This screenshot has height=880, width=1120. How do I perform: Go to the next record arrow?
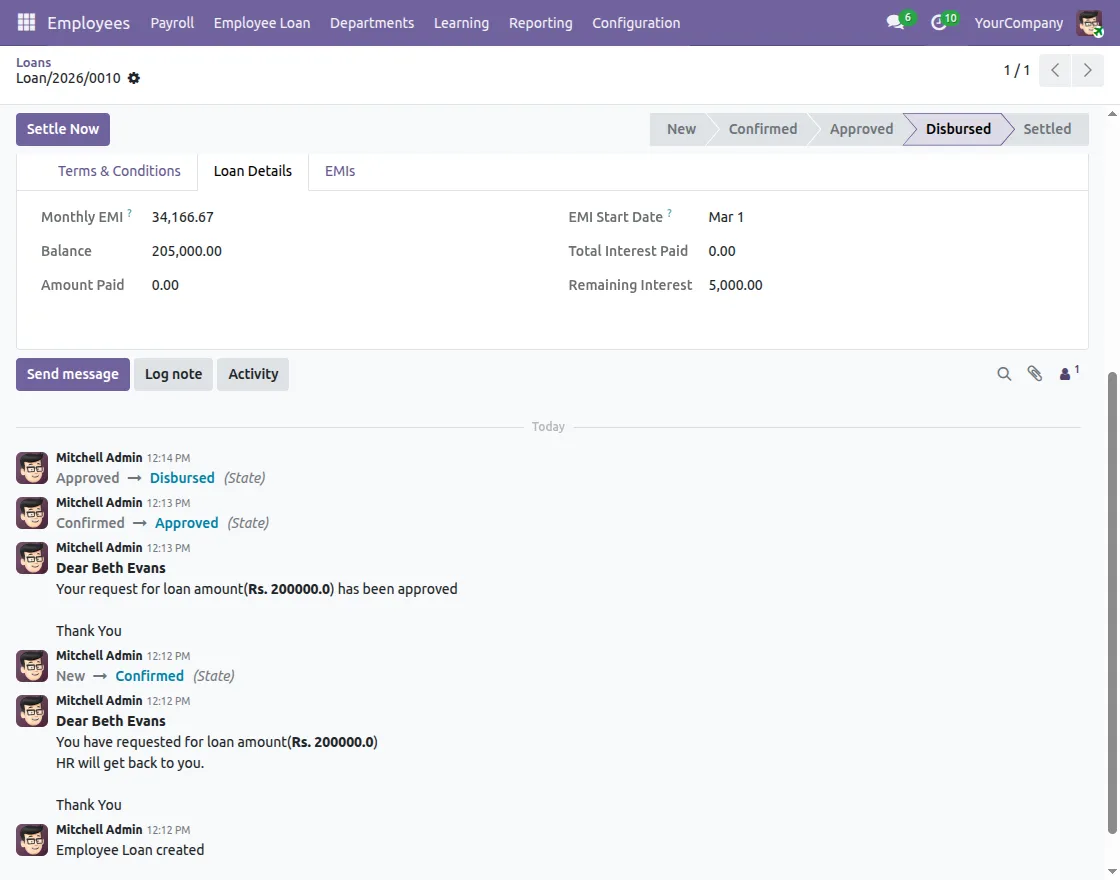click(1087, 71)
